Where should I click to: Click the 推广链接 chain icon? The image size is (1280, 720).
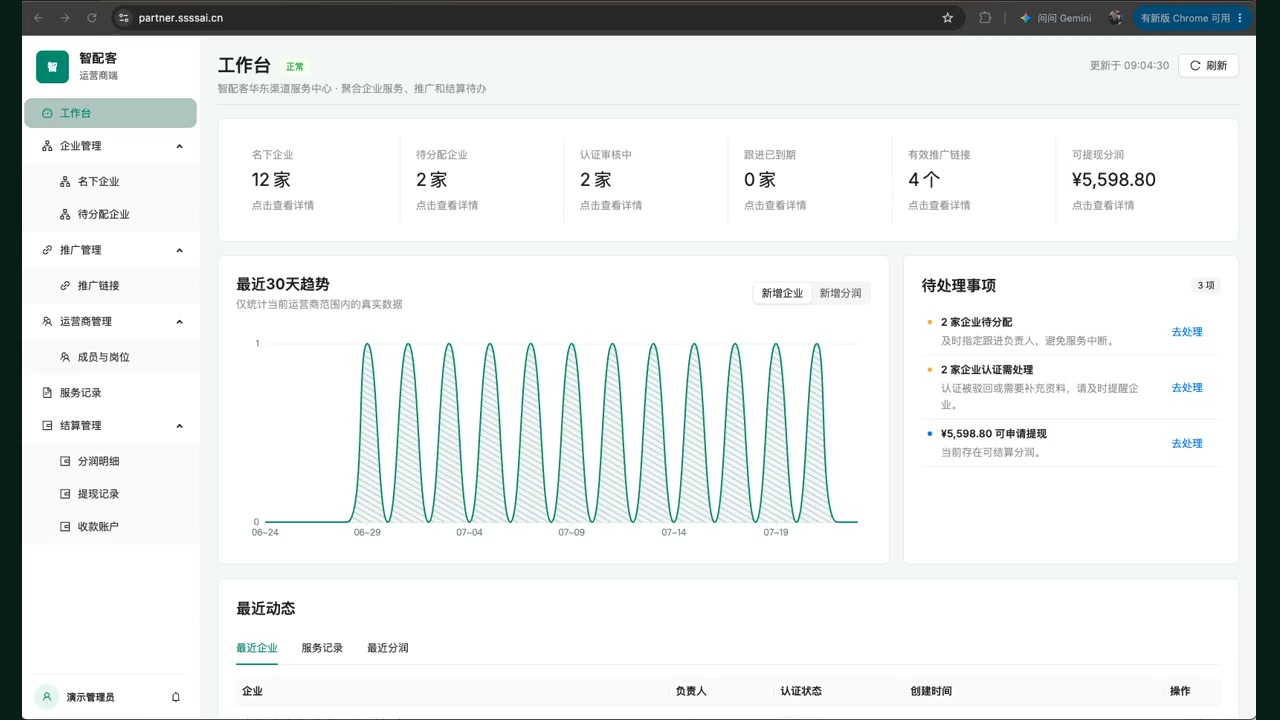tap(65, 285)
